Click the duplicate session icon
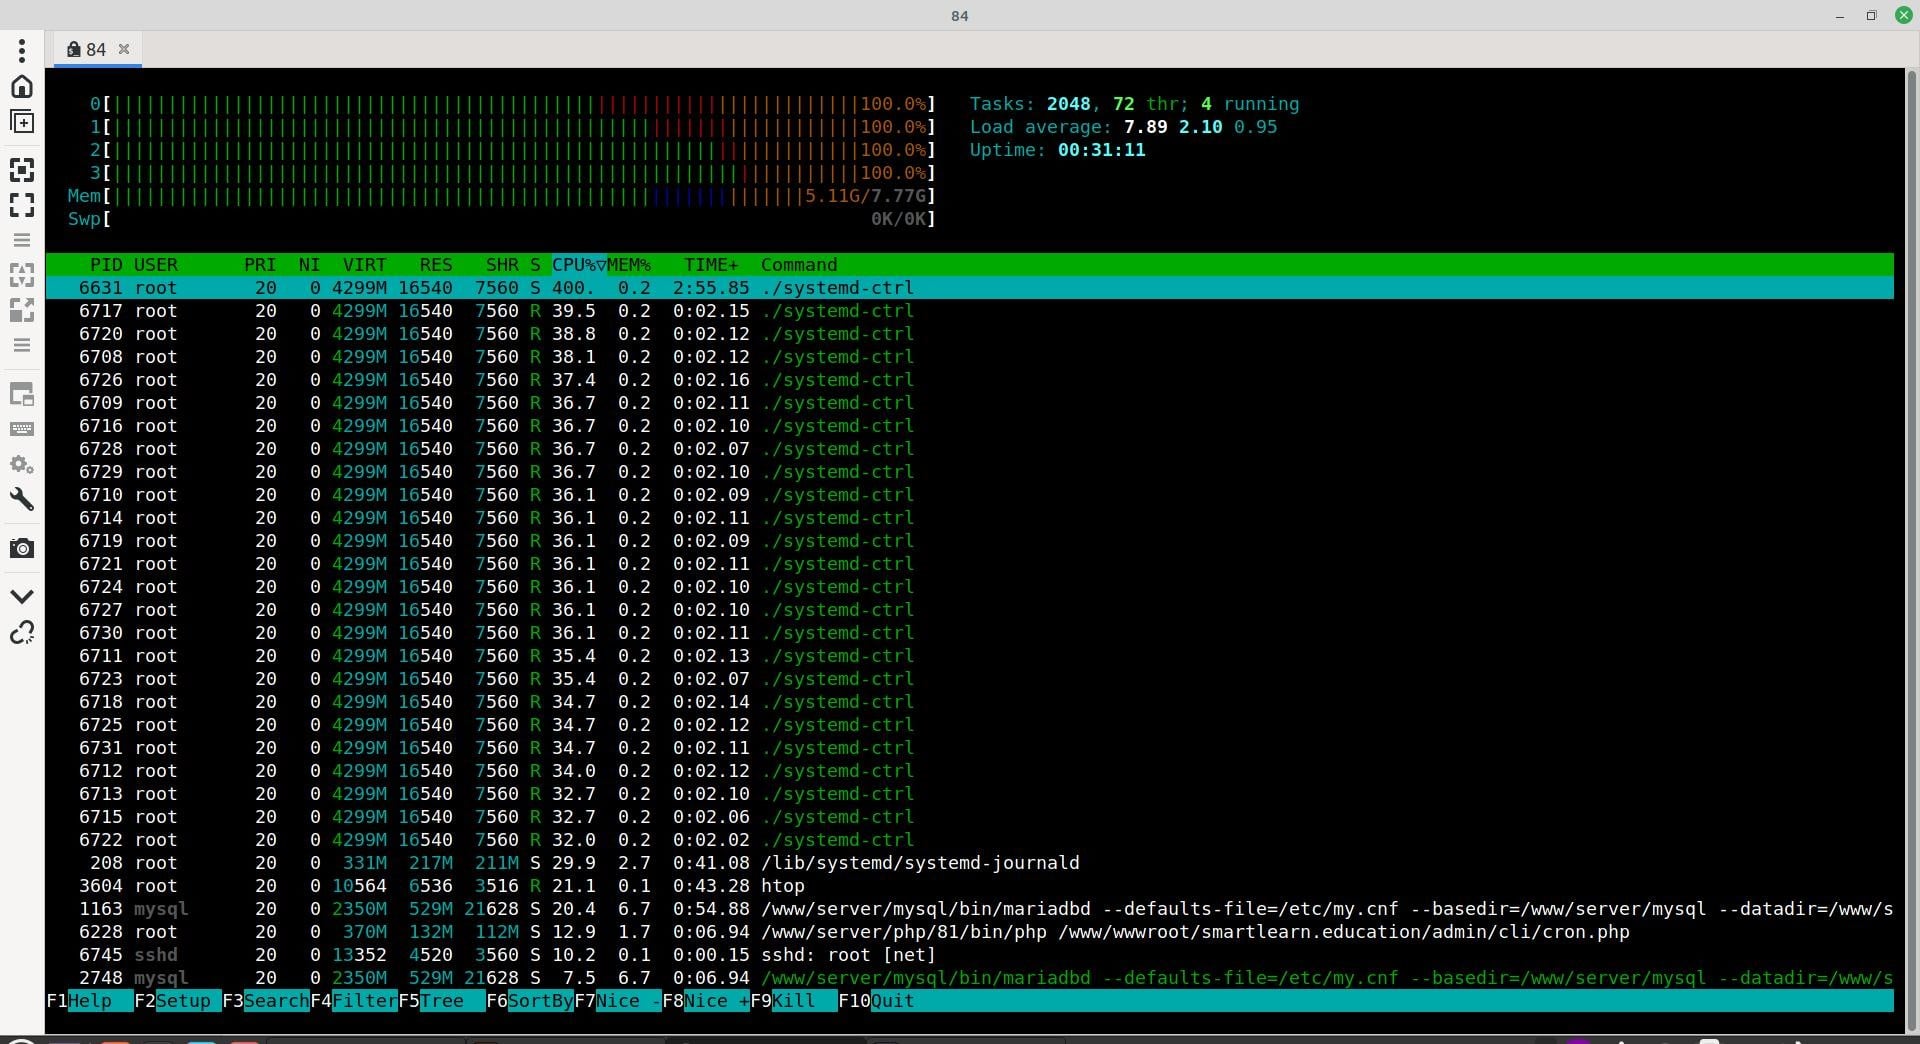This screenshot has width=1920, height=1044. [x=22, y=122]
